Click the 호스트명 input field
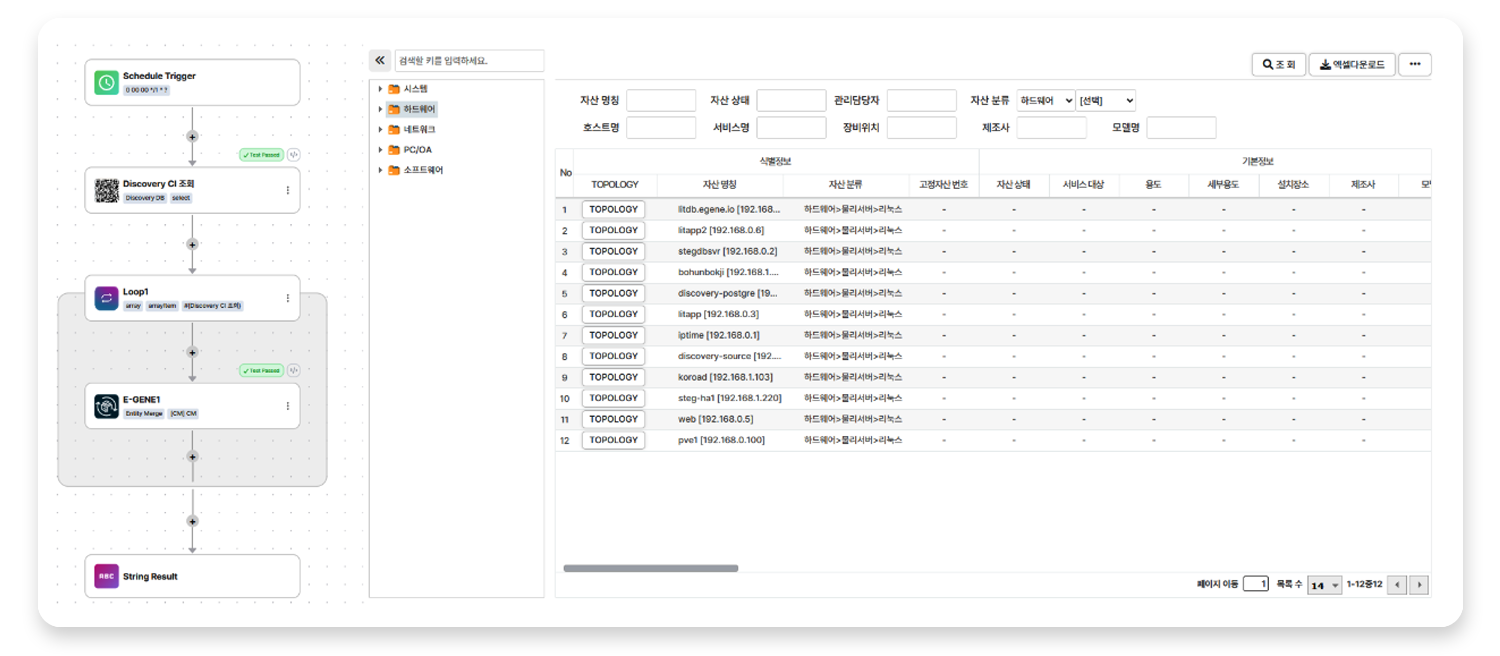The height and width of the screenshot is (656, 1500). point(661,128)
